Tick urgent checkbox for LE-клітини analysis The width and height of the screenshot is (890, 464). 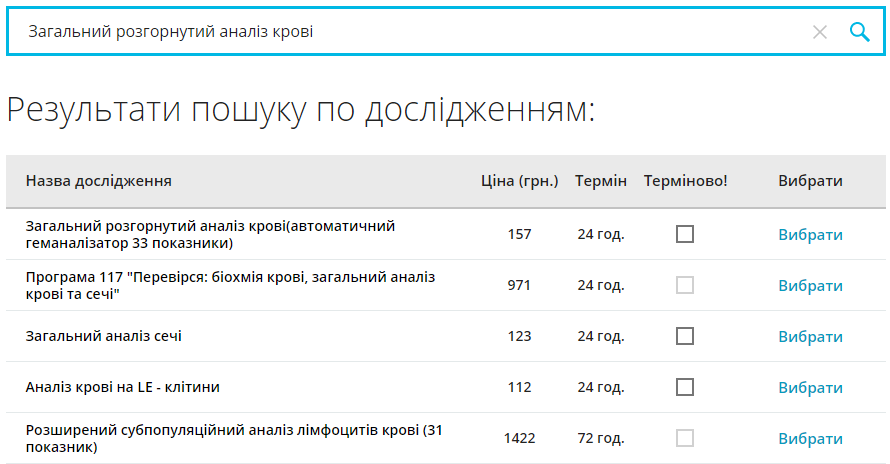[685, 387]
